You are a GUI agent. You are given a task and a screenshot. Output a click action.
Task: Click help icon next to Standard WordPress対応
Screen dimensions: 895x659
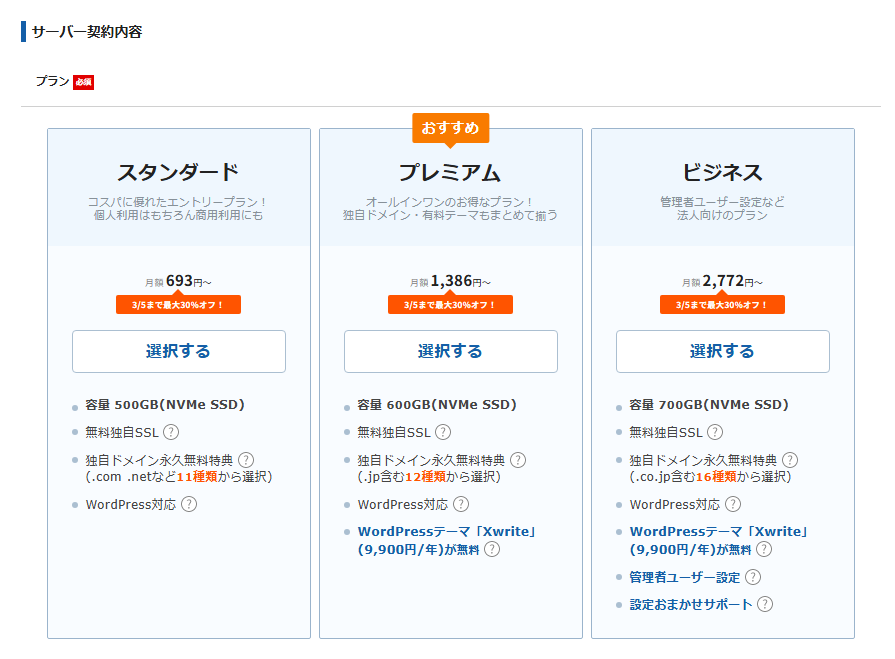click(x=189, y=505)
